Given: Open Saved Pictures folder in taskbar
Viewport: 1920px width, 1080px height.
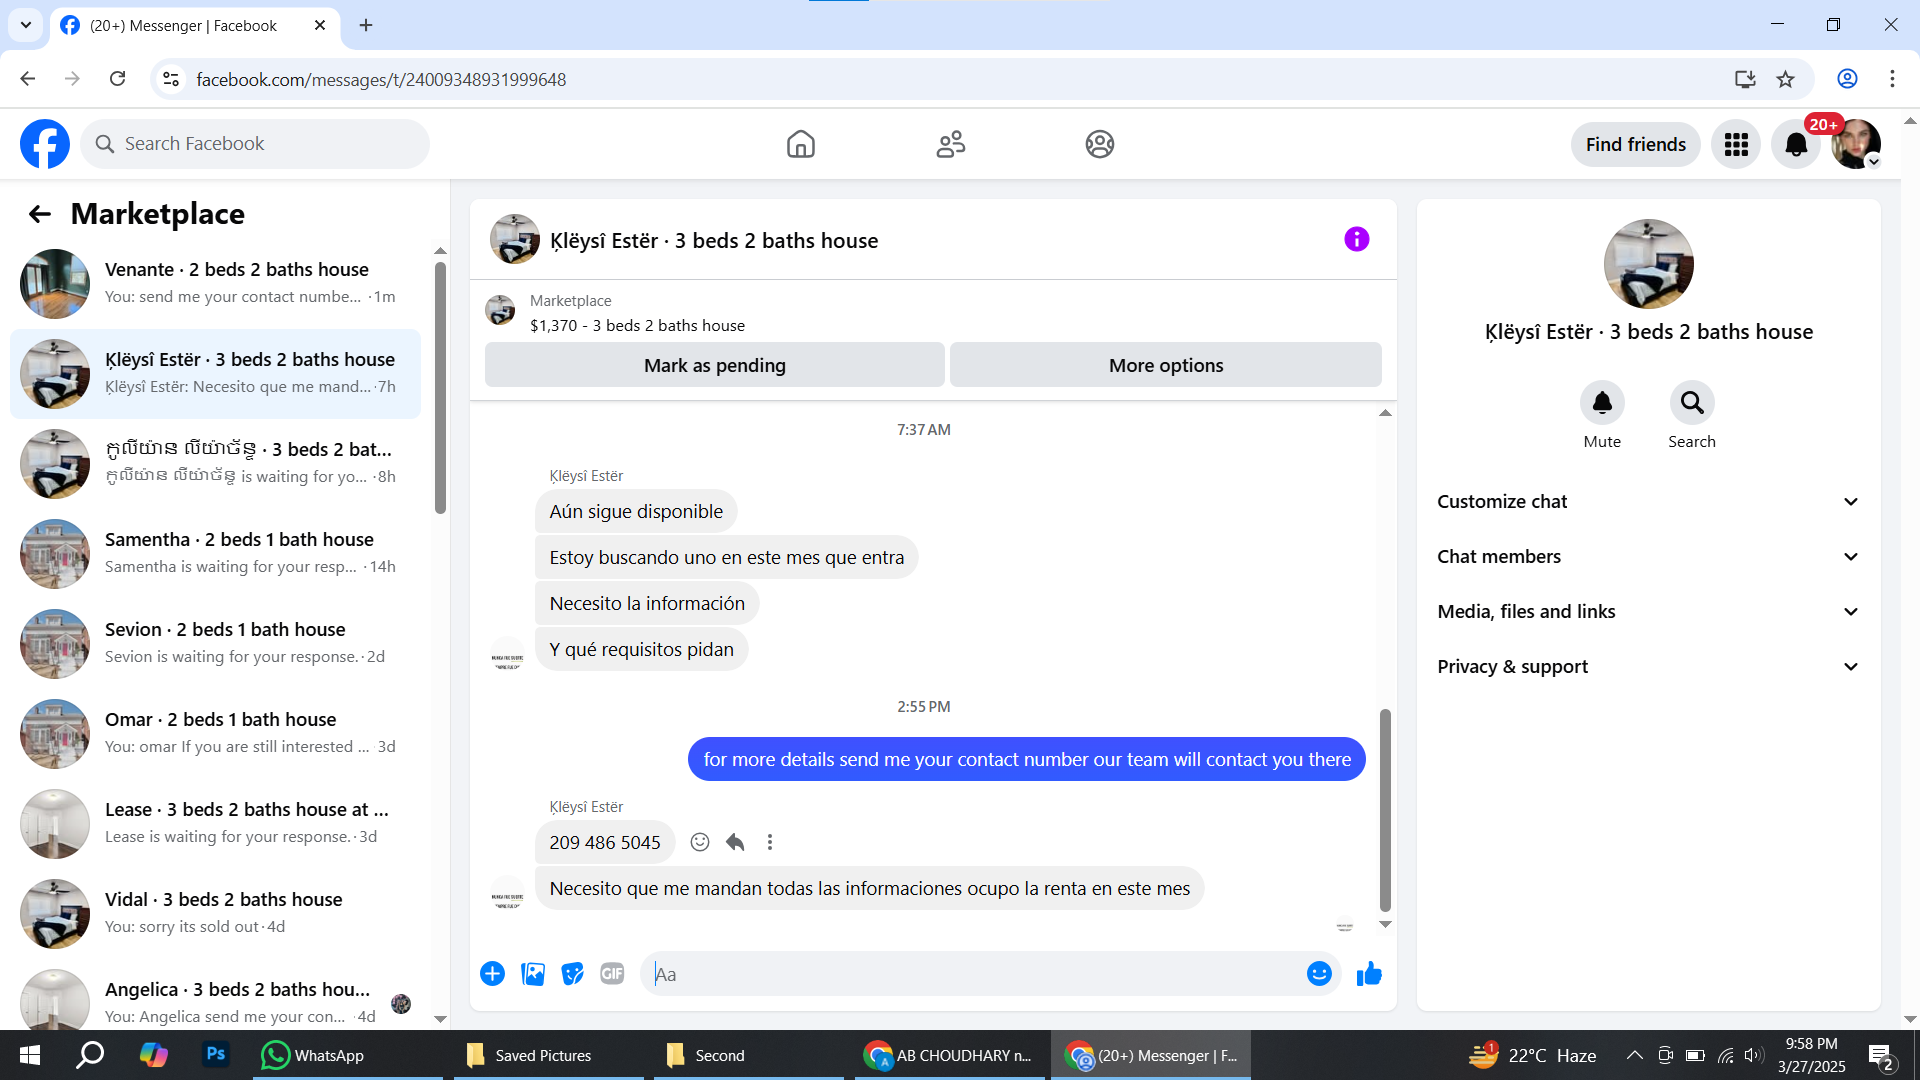Looking at the screenshot, I should [x=548, y=1055].
